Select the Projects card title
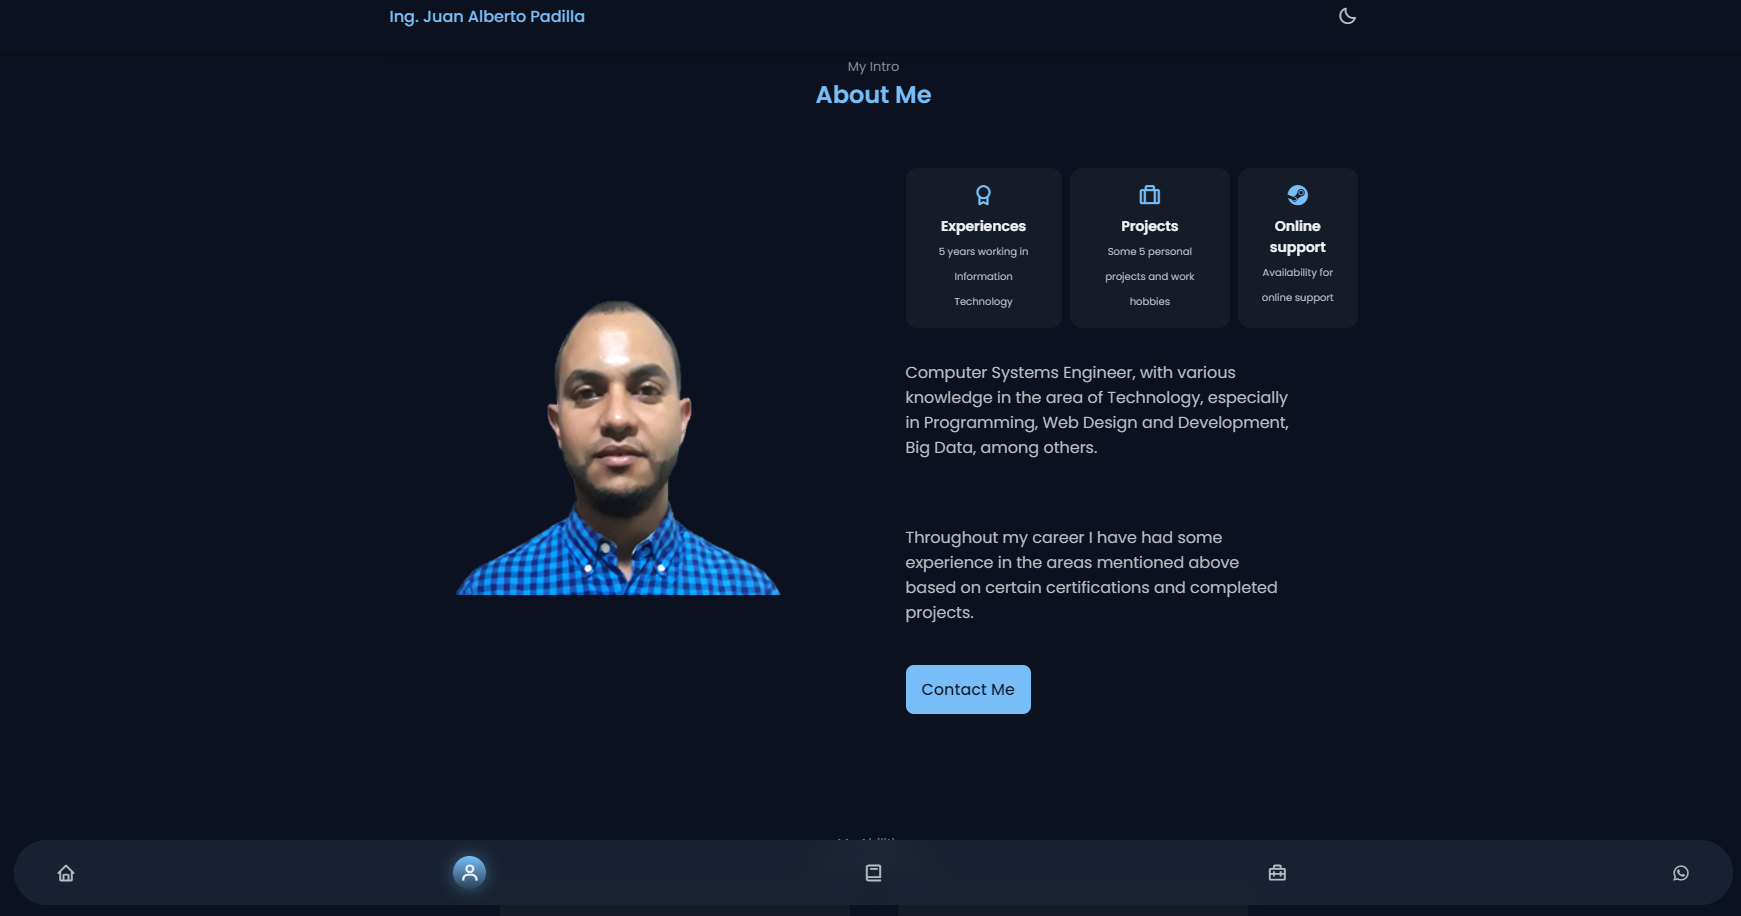The height and width of the screenshot is (916, 1741). (1149, 226)
